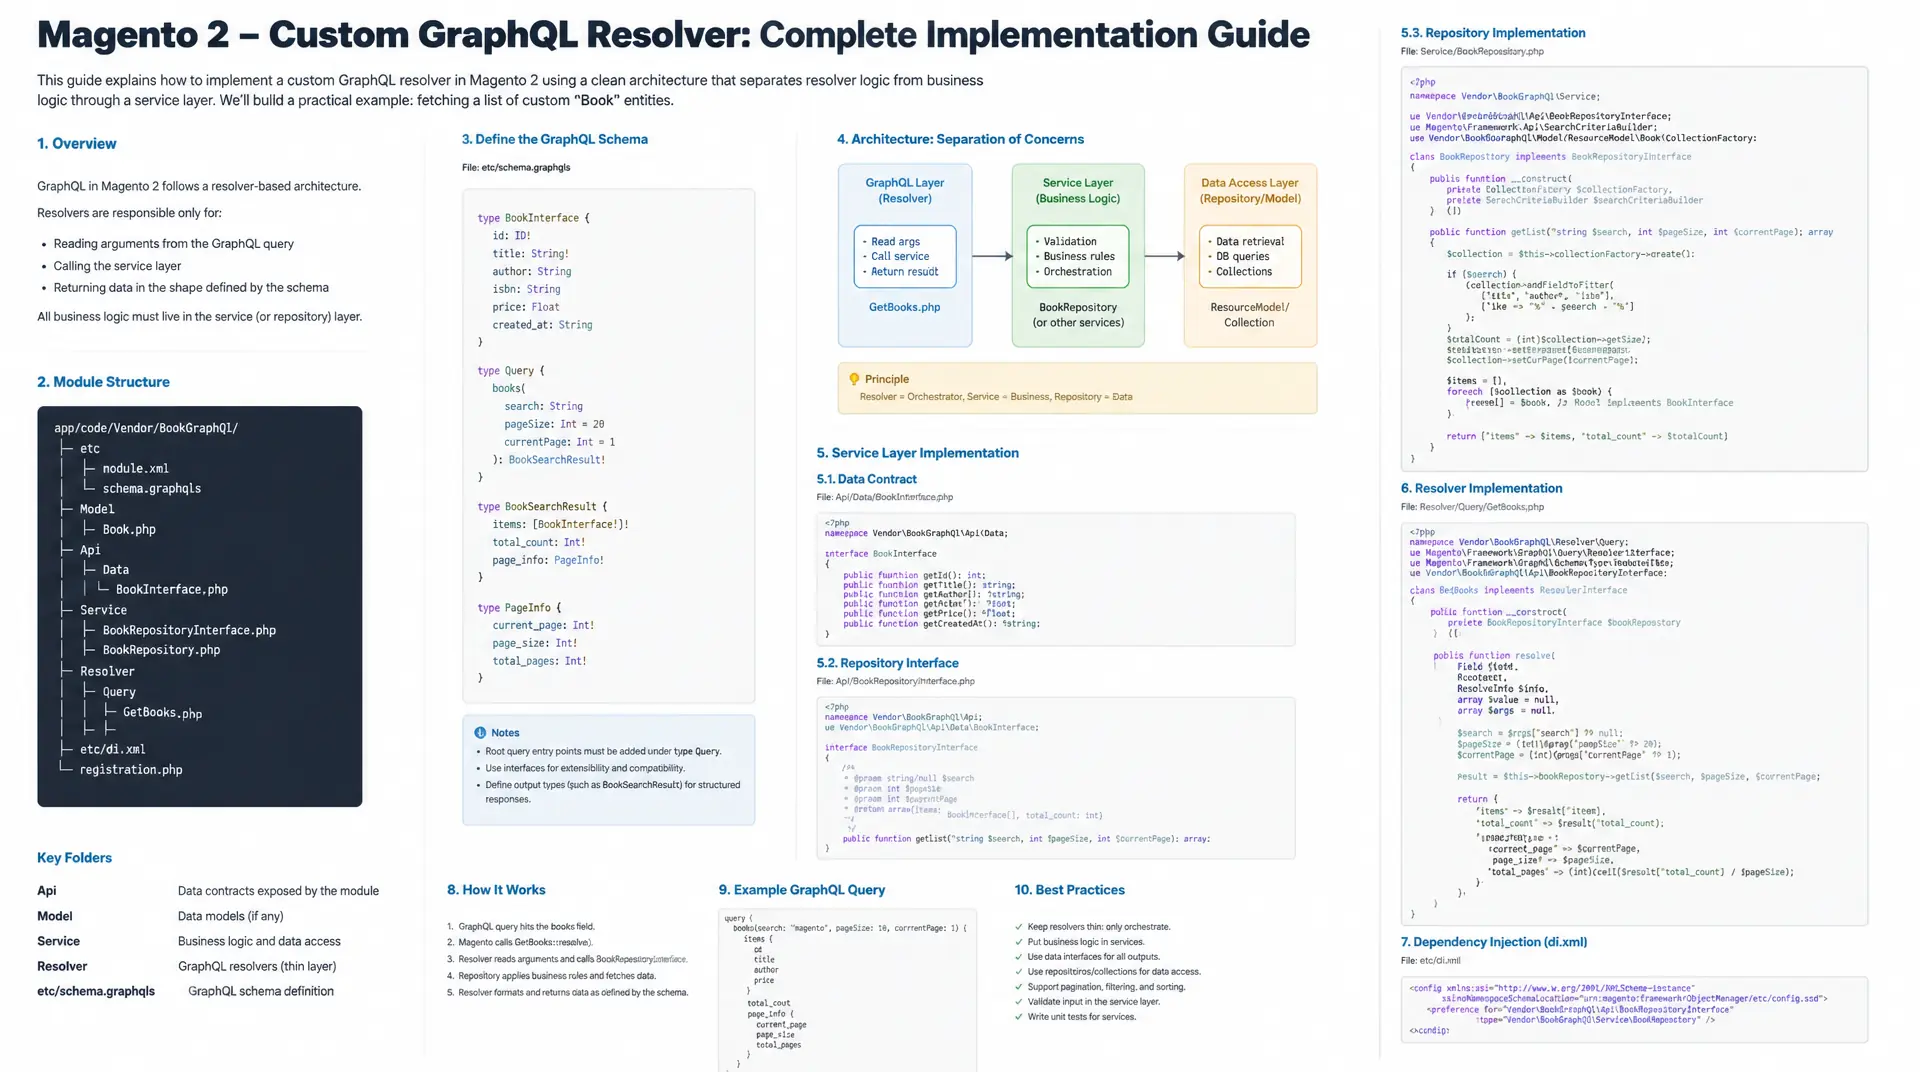1920x1072 pixels.
Task: Click the '6. Resolver Implementation' heading
Action: click(x=1481, y=488)
